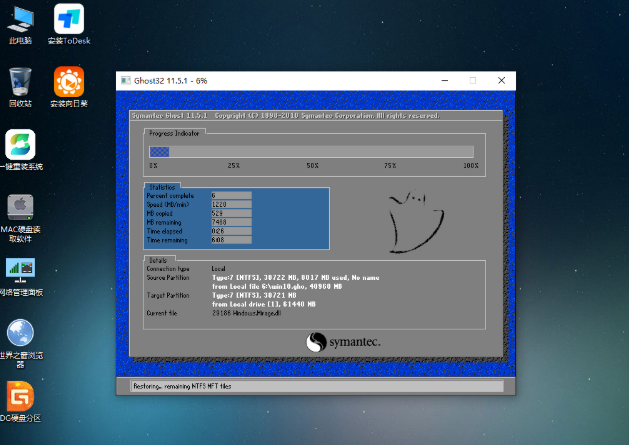Click the Symantec logo in Ghost window

coord(343,342)
